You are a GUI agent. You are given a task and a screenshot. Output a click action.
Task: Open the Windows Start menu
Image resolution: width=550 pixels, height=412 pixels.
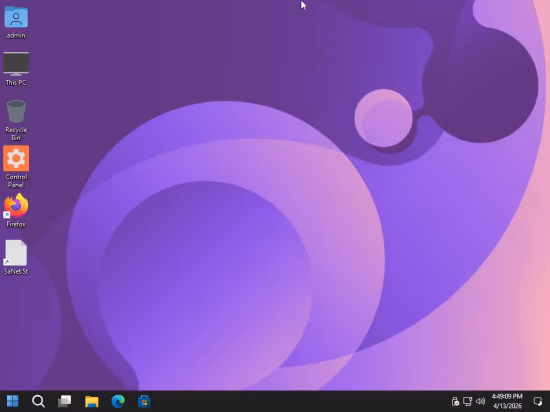pyautogui.click(x=13, y=401)
